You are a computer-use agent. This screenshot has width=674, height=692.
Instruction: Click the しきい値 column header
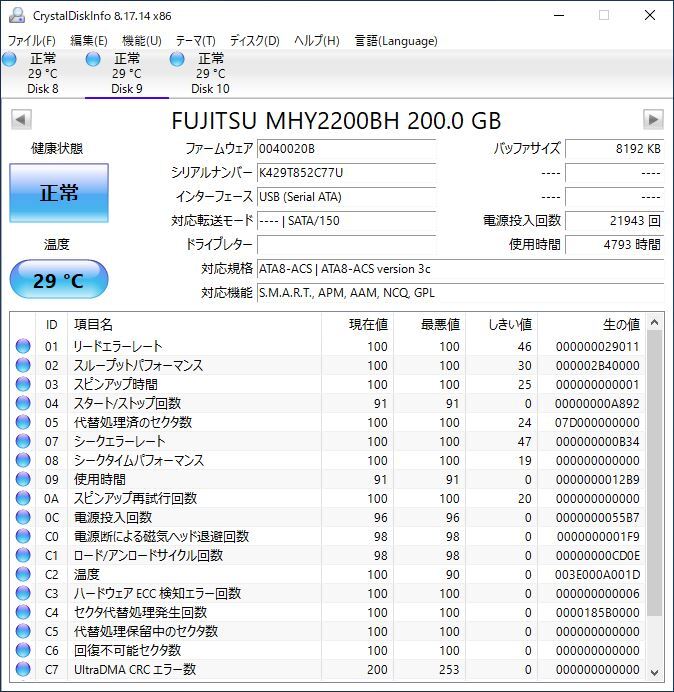[501, 325]
